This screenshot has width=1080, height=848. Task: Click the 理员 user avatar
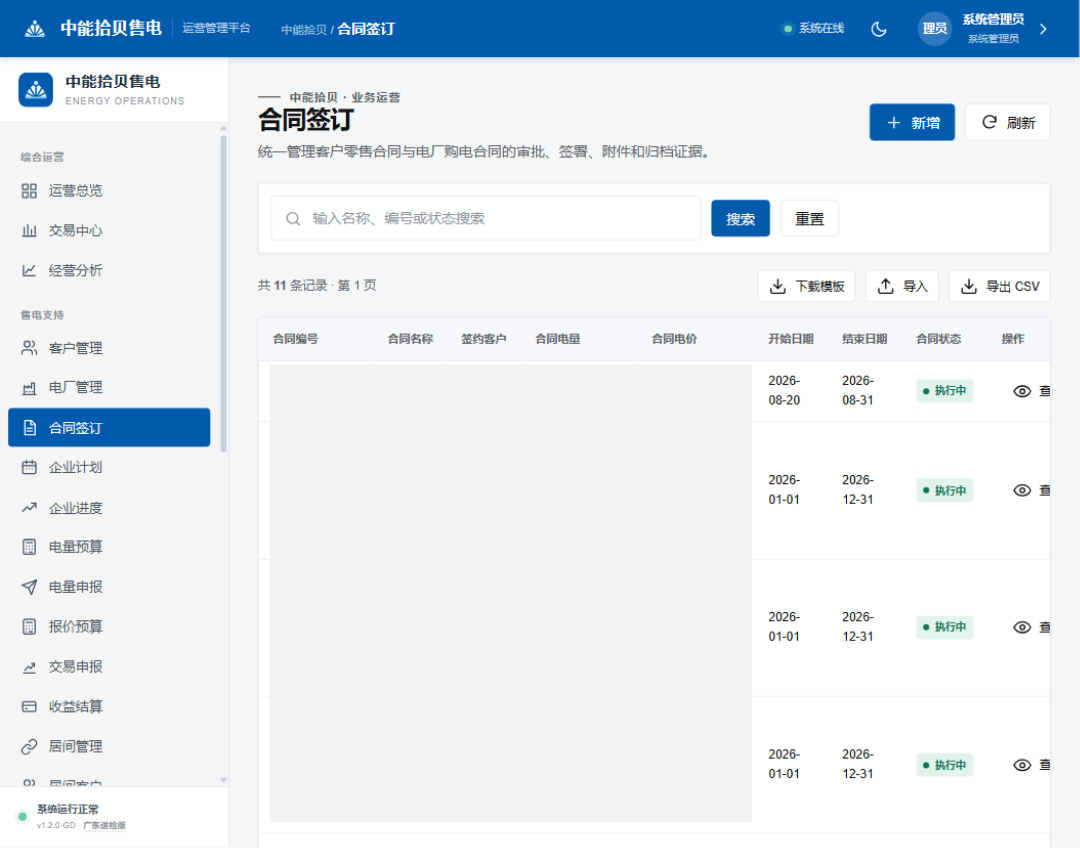click(935, 29)
